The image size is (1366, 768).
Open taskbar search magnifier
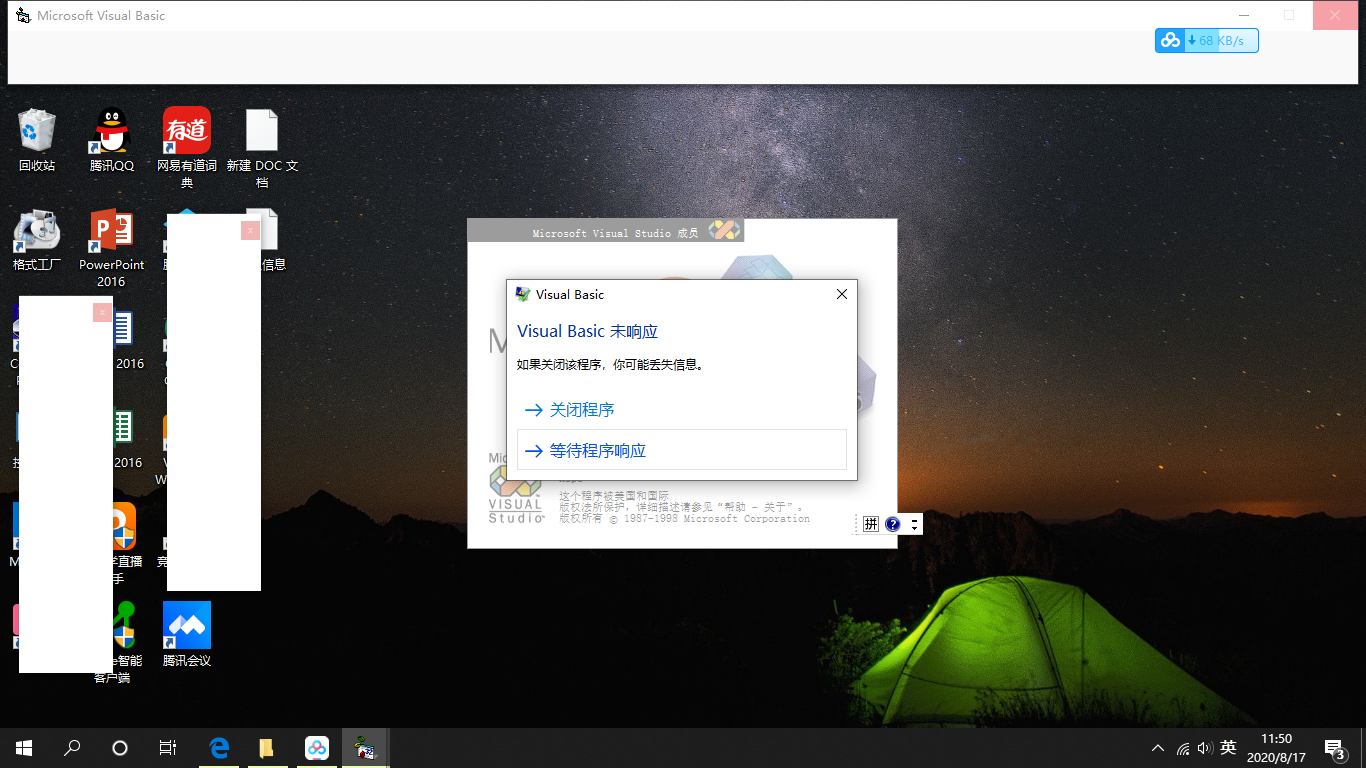point(72,747)
